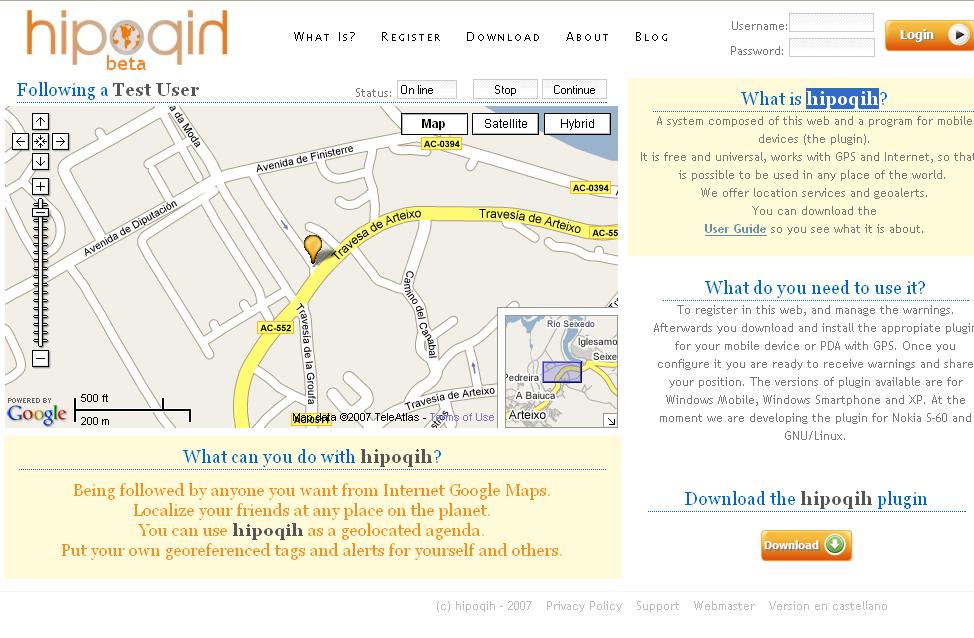Click the Arteixo label in overview map
This screenshot has height=638, width=974.
[527, 415]
